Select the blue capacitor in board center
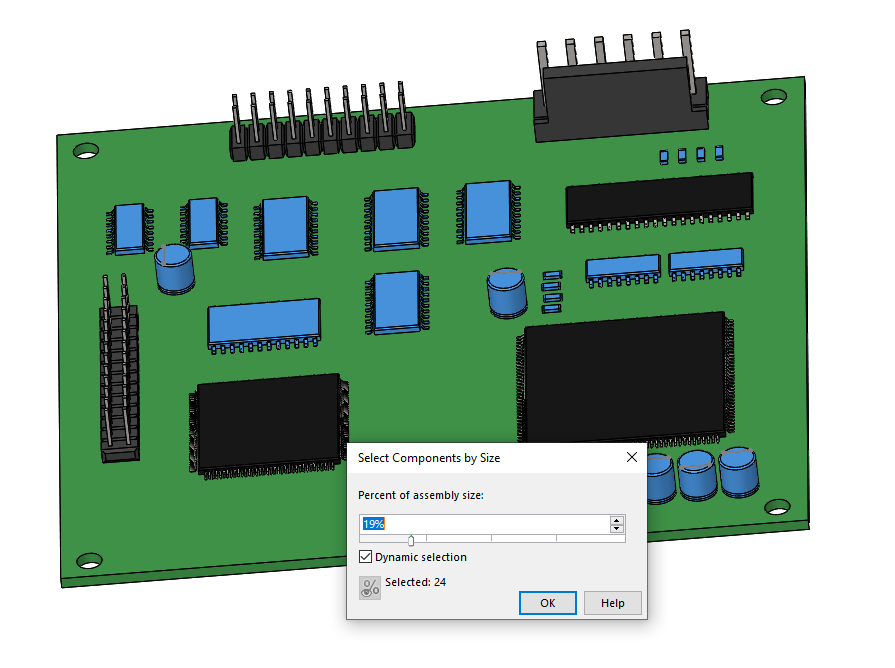 (x=507, y=293)
